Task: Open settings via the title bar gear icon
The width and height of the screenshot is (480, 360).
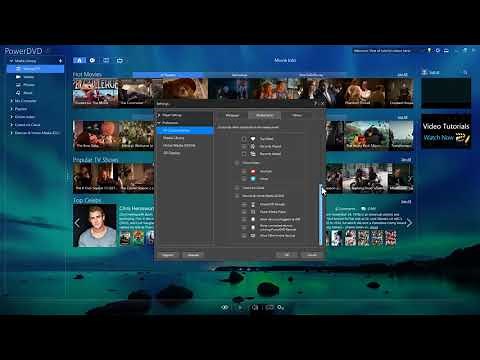Action: pyautogui.click(x=438, y=51)
